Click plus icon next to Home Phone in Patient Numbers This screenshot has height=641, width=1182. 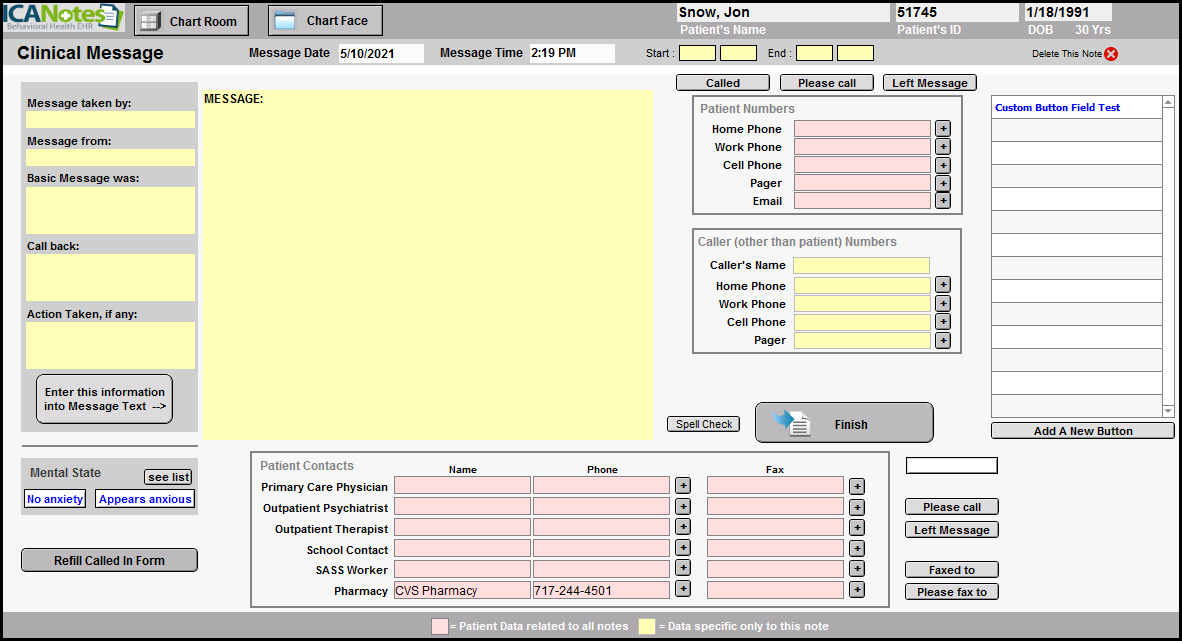pyautogui.click(x=942, y=129)
